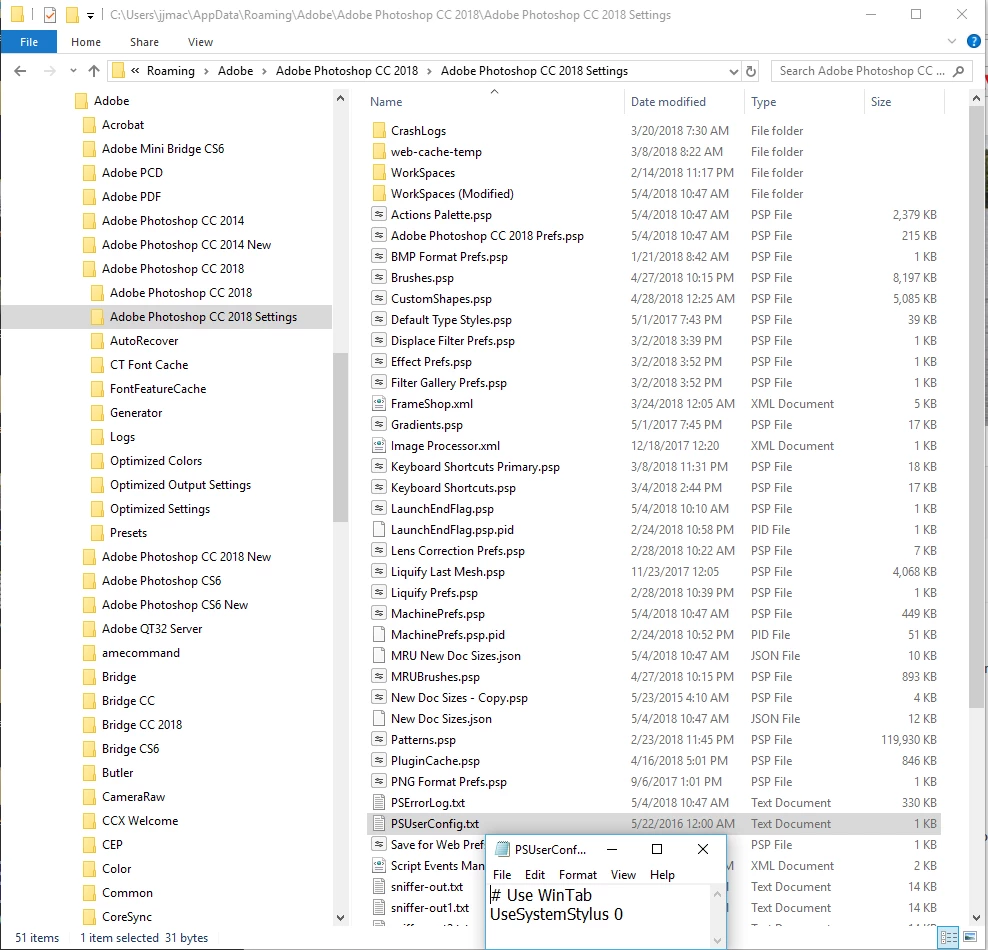Select Bridge CC 2018 folder in tree
The image size is (988, 950).
(142, 724)
